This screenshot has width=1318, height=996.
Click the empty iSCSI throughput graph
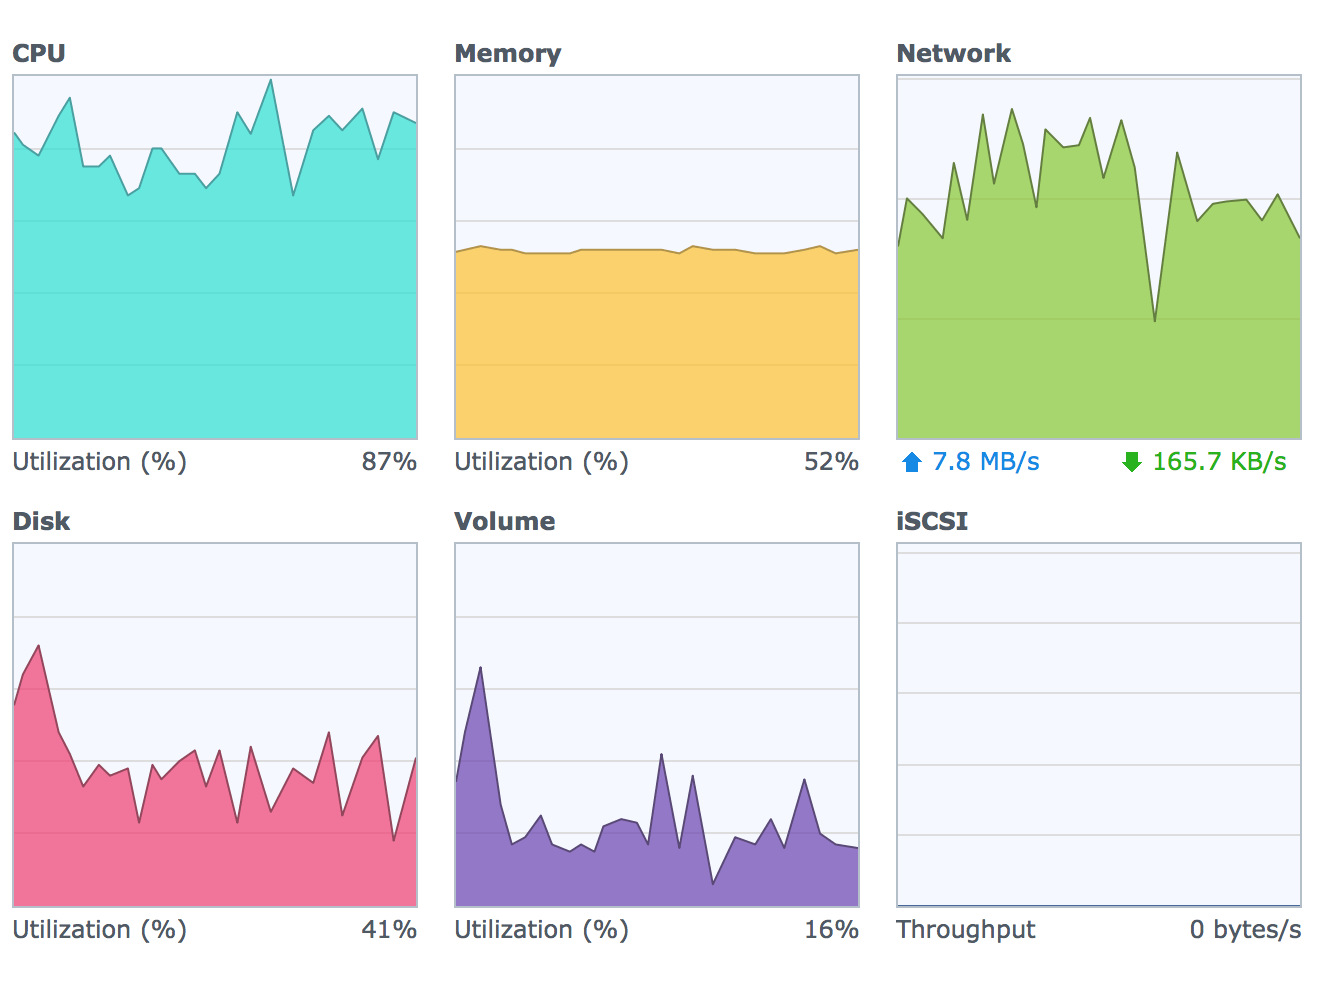(1099, 725)
